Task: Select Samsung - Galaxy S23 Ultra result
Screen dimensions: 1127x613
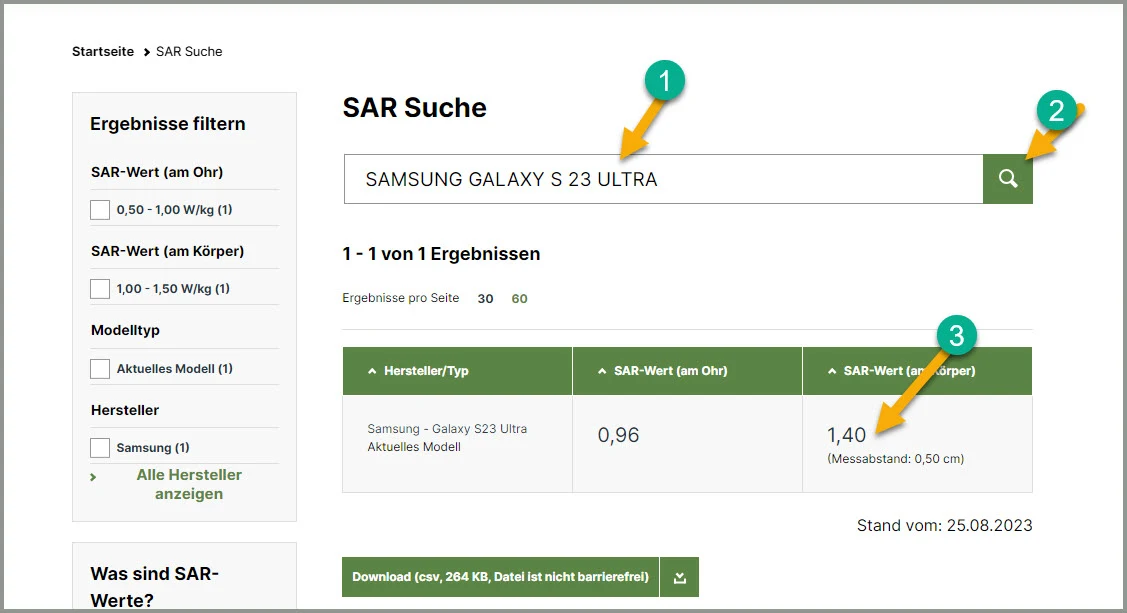Action: click(x=447, y=429)
